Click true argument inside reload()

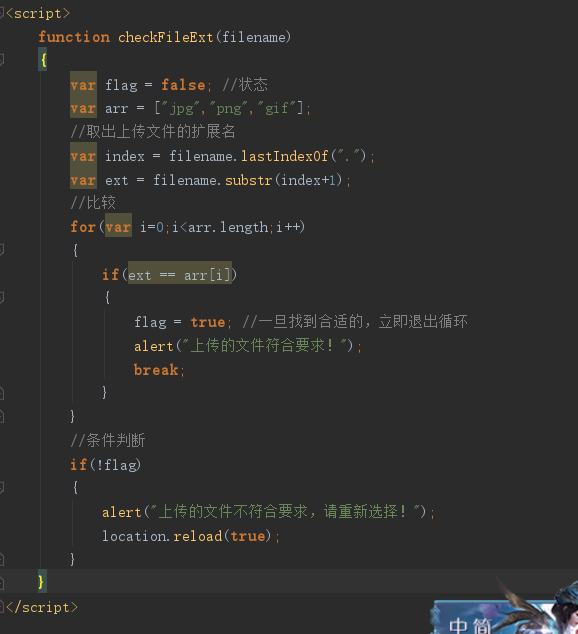coord(248,536)
